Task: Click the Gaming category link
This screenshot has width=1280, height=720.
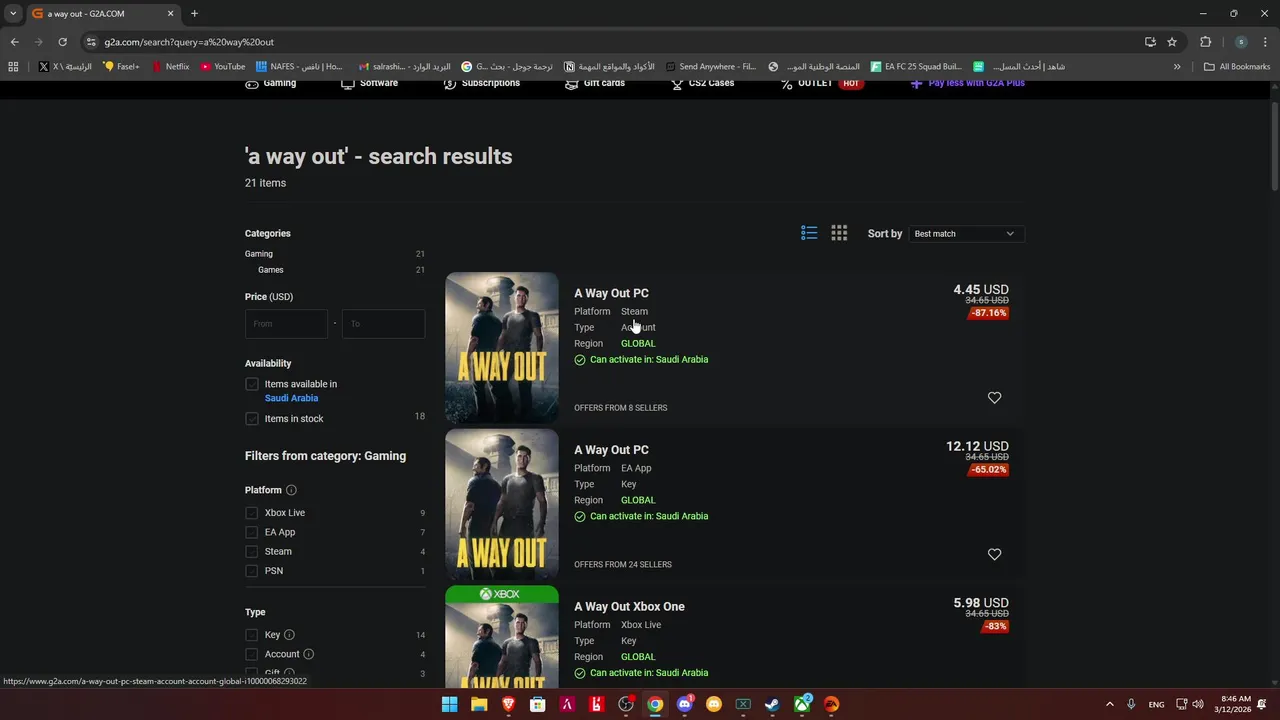Action: pos(259,254)
